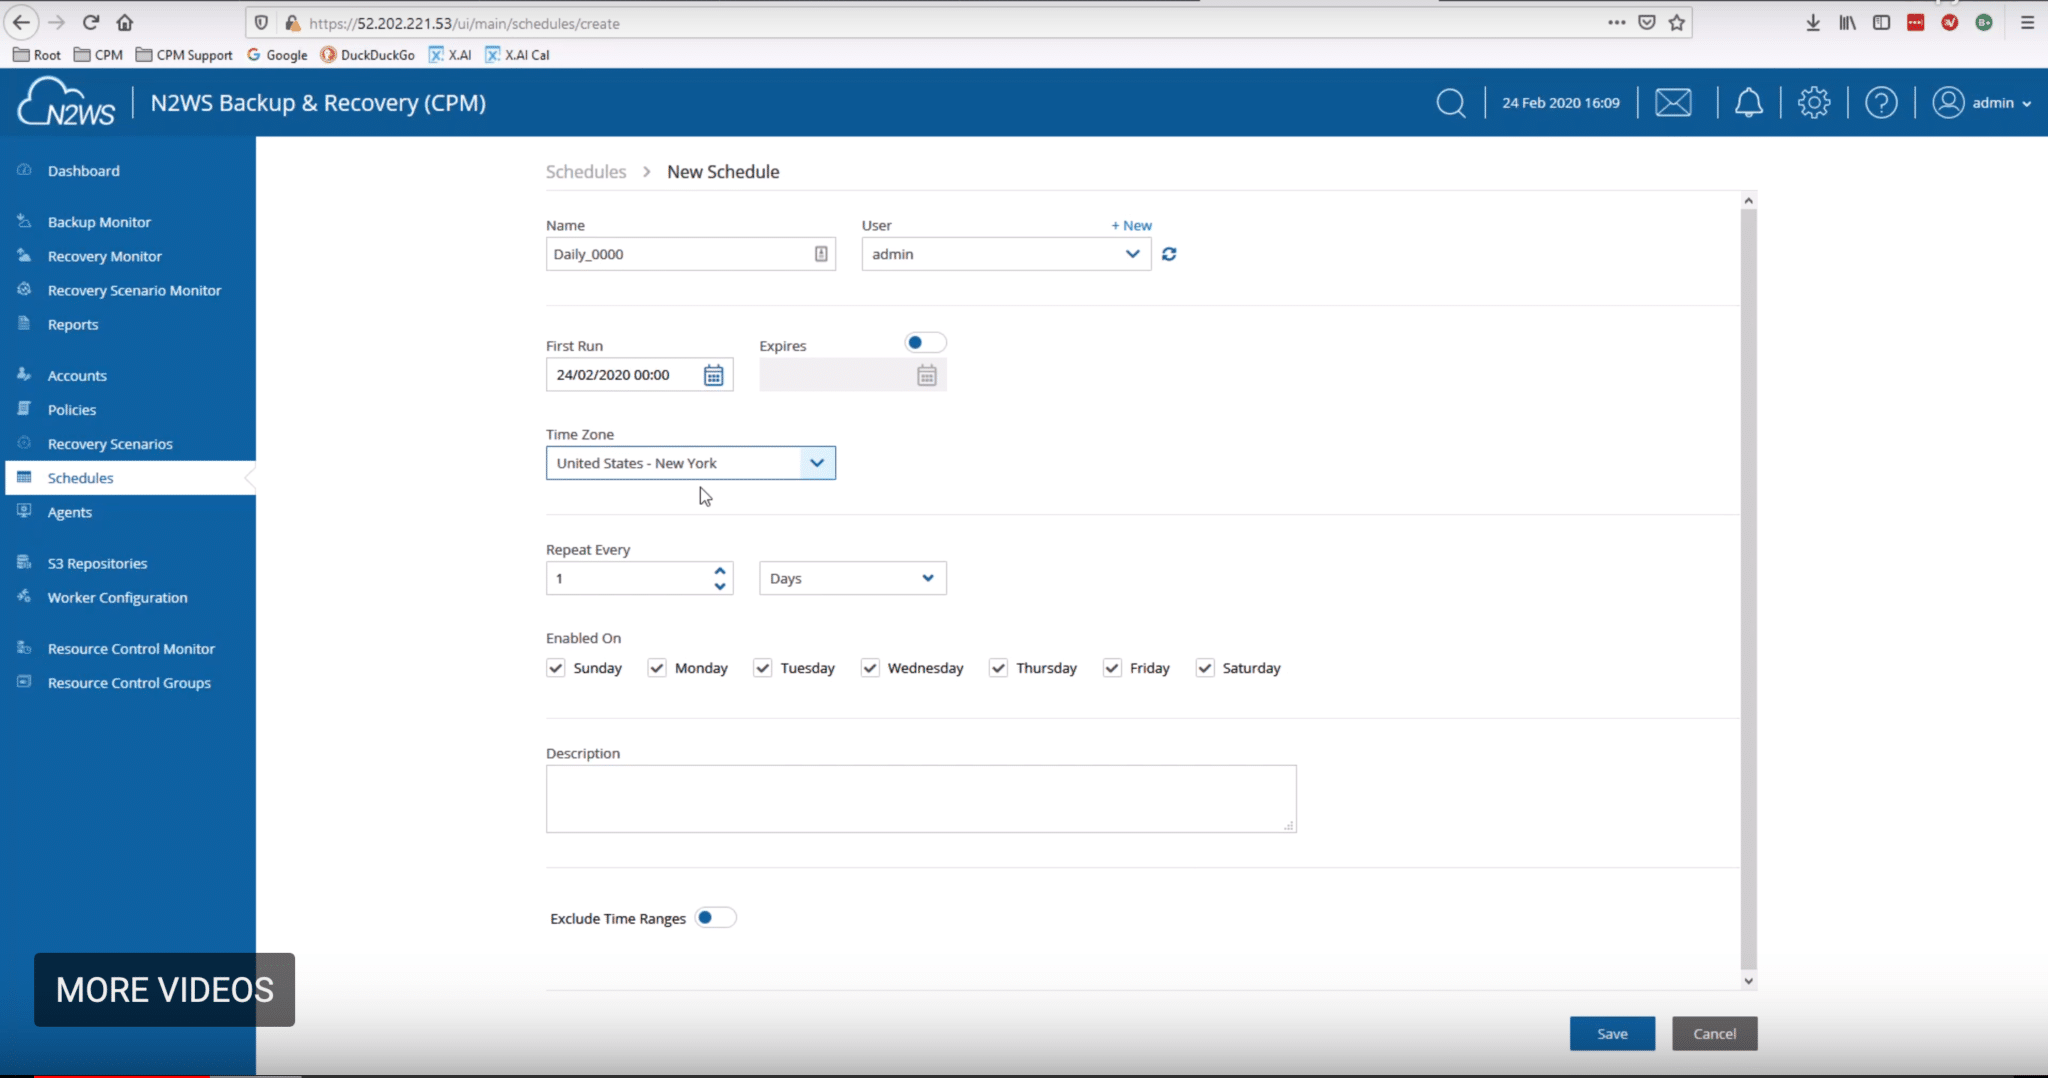Open the mail envelope icon
Image resolution: width=2048 pixels, height=1078 pixels.
(1672, 101)
